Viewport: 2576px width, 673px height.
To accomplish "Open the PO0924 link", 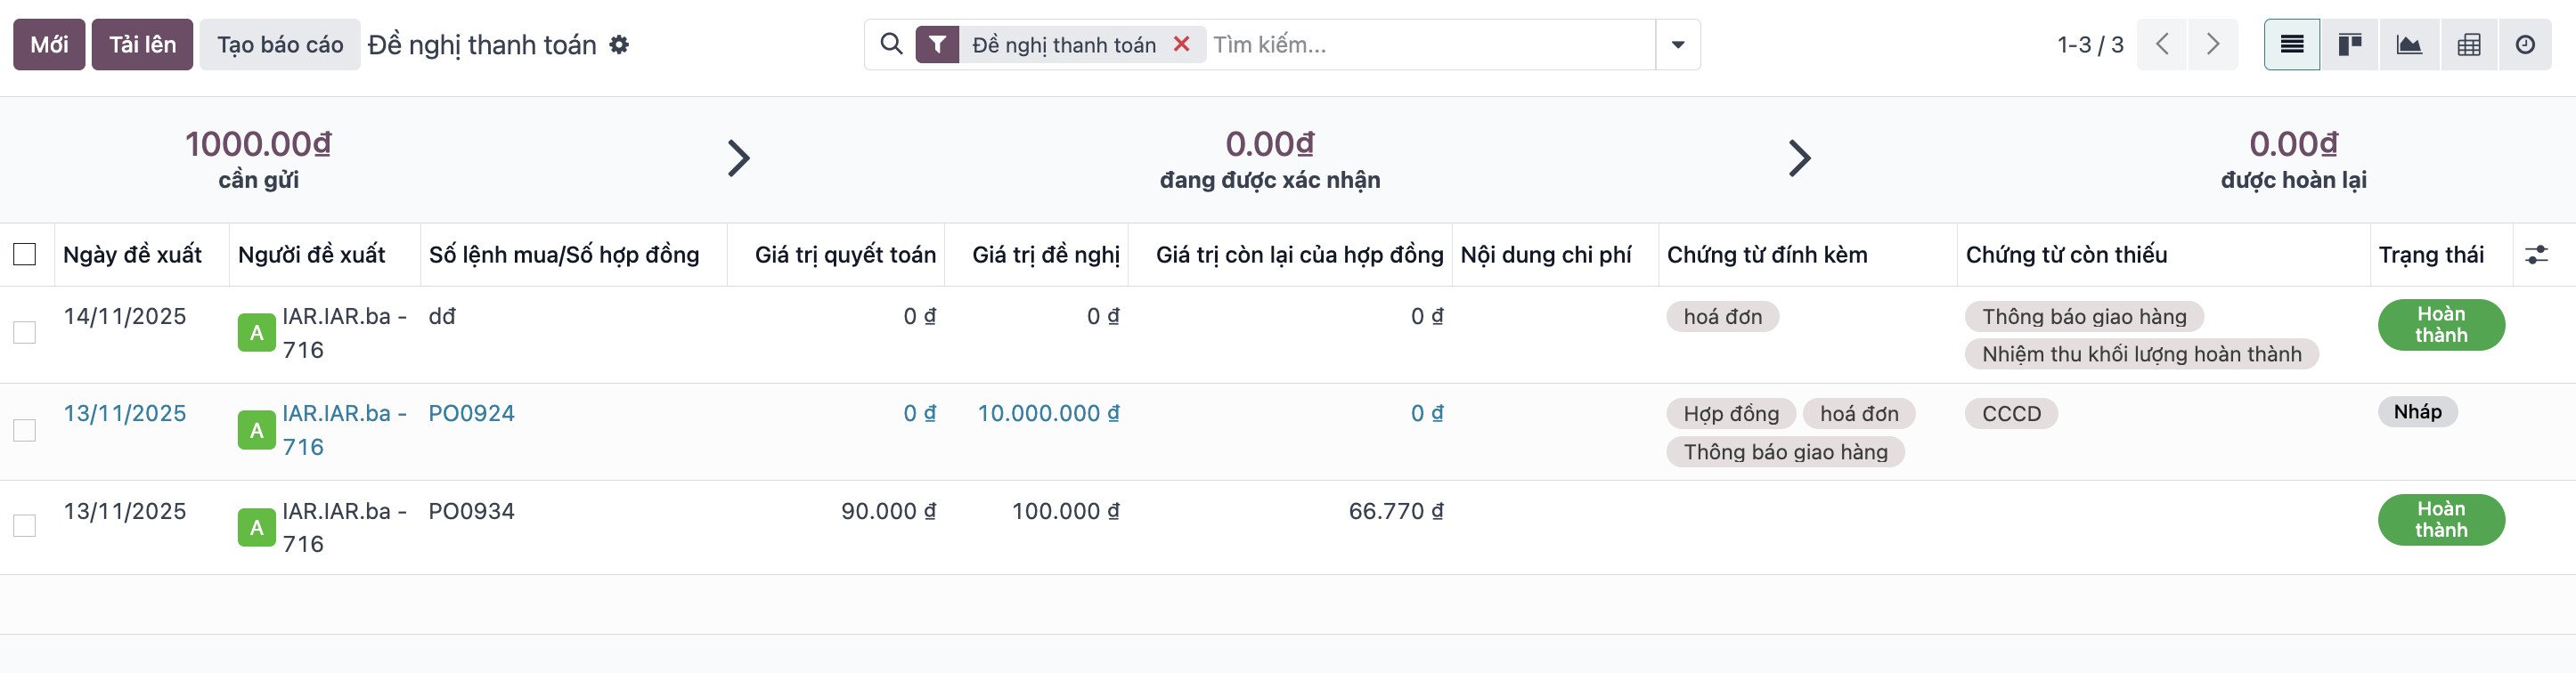I will click(471, 413).
